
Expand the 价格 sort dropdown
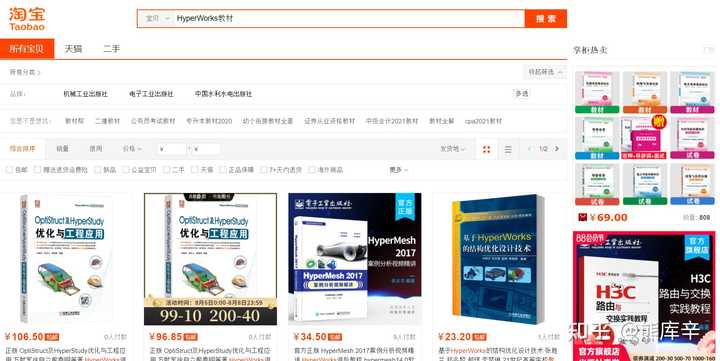point(132,149)
